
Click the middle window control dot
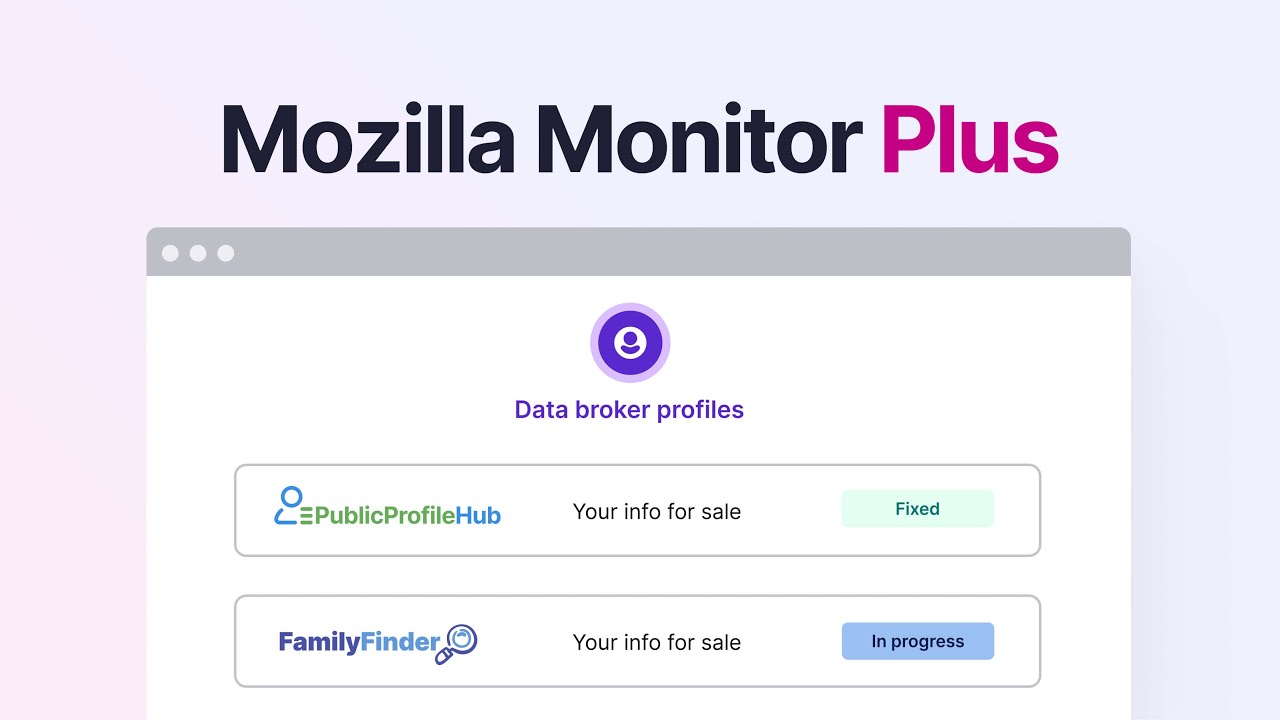pos(198,253)
